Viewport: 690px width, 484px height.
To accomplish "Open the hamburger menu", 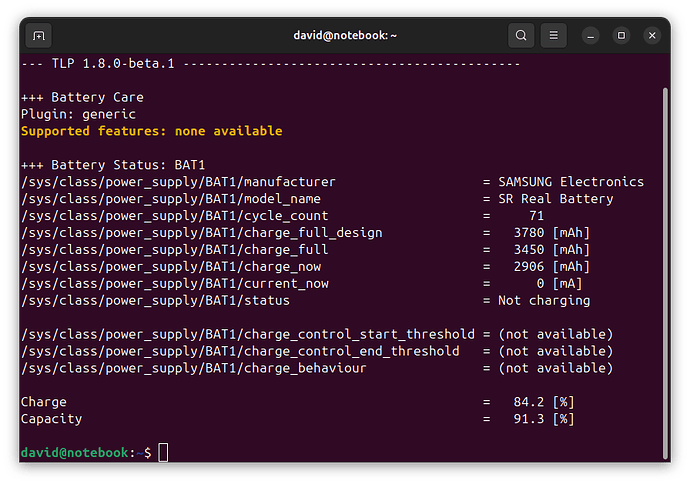I will (x=554, y=35).
